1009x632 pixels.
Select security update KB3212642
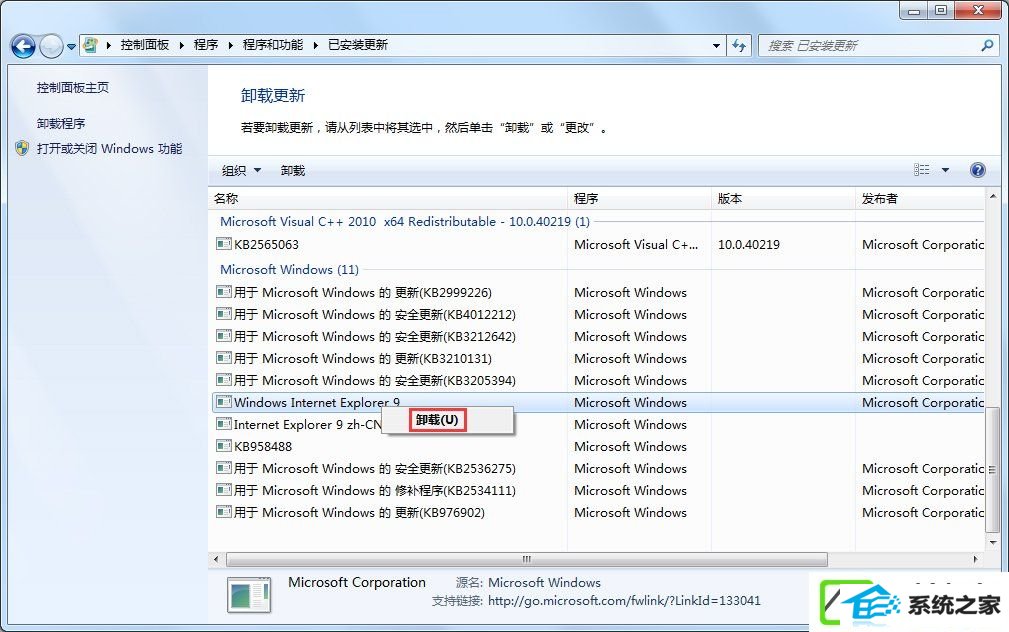(598, 337)
